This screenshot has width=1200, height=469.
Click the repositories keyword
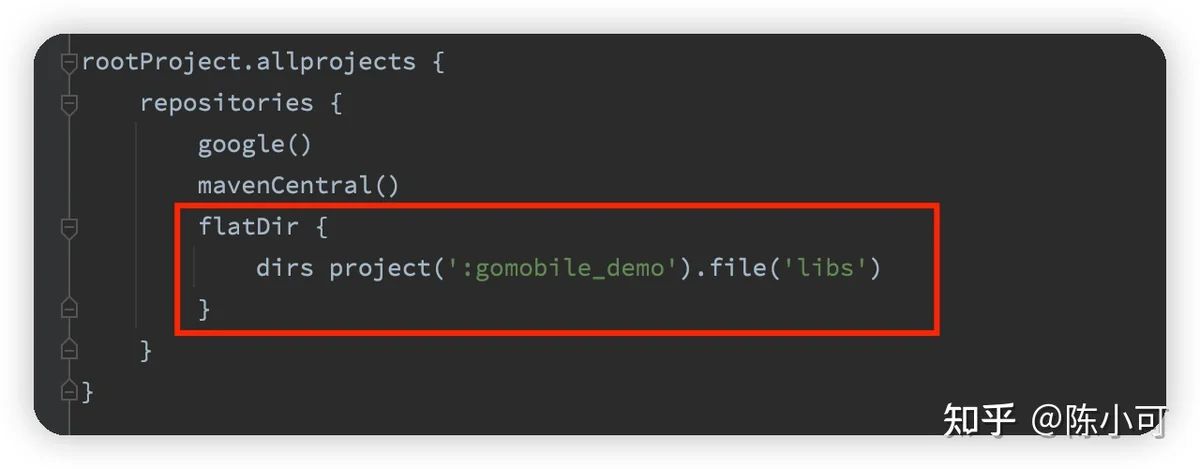coord(226,103)
